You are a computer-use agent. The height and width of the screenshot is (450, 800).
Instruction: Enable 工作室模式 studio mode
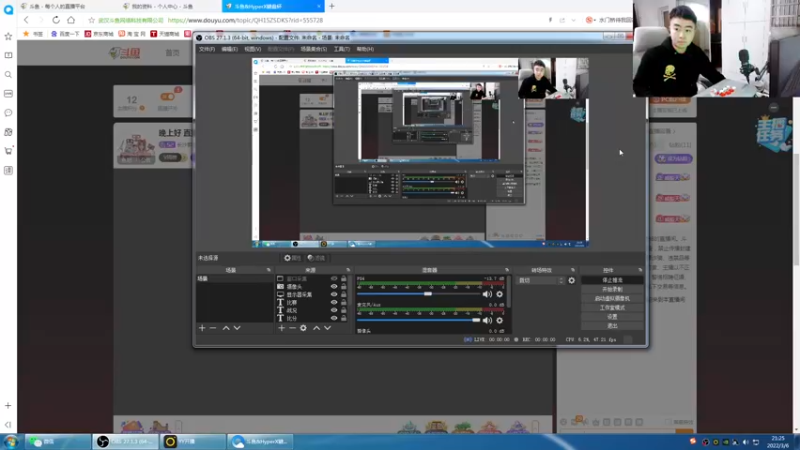click(x=612, y=308)
